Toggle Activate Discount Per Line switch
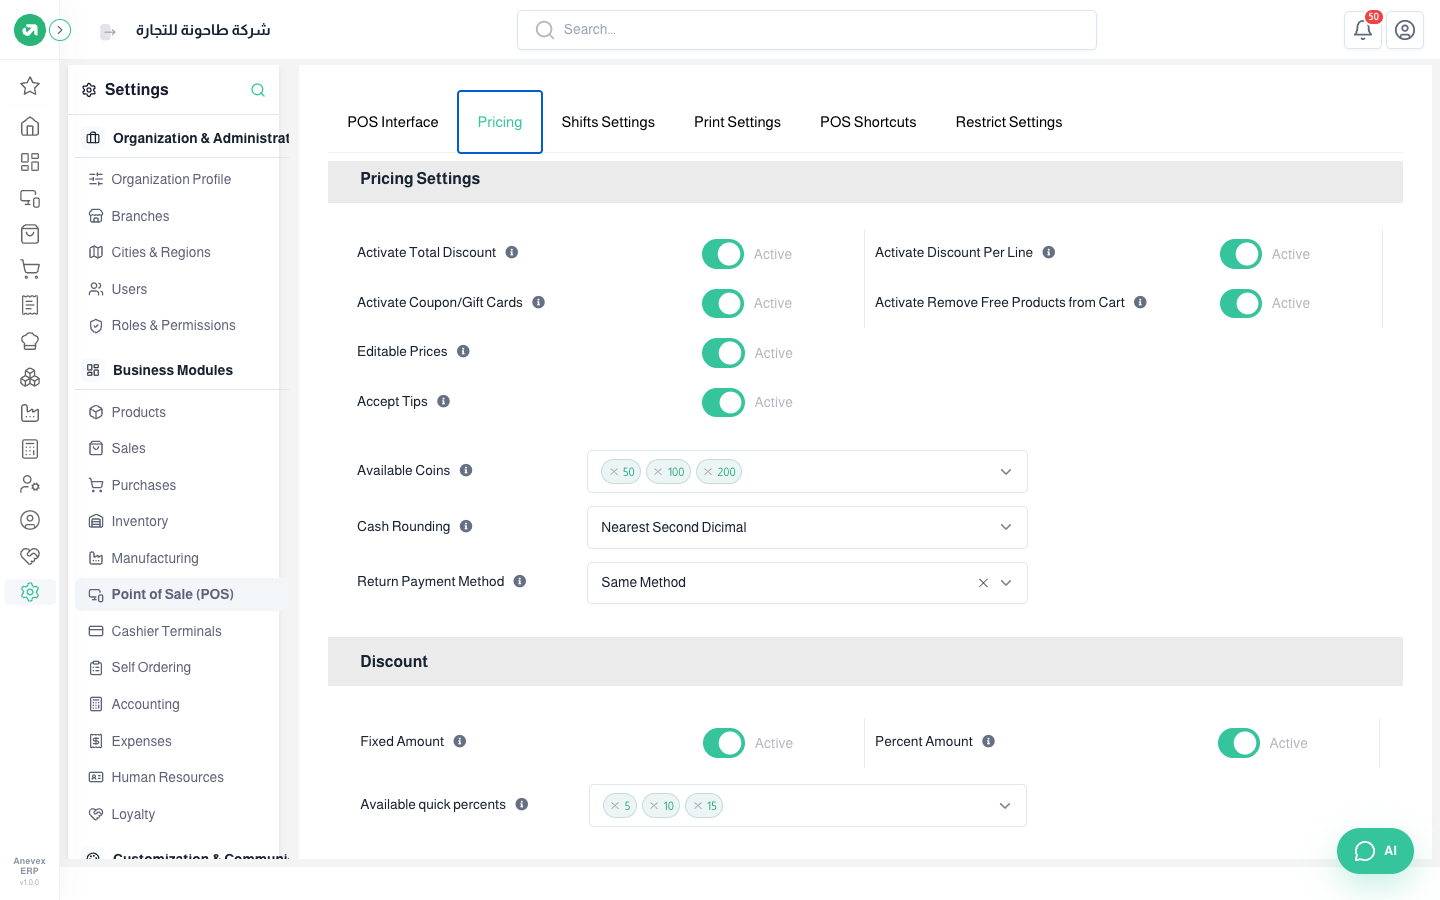1440x900 pixels. pos(1241,254)
